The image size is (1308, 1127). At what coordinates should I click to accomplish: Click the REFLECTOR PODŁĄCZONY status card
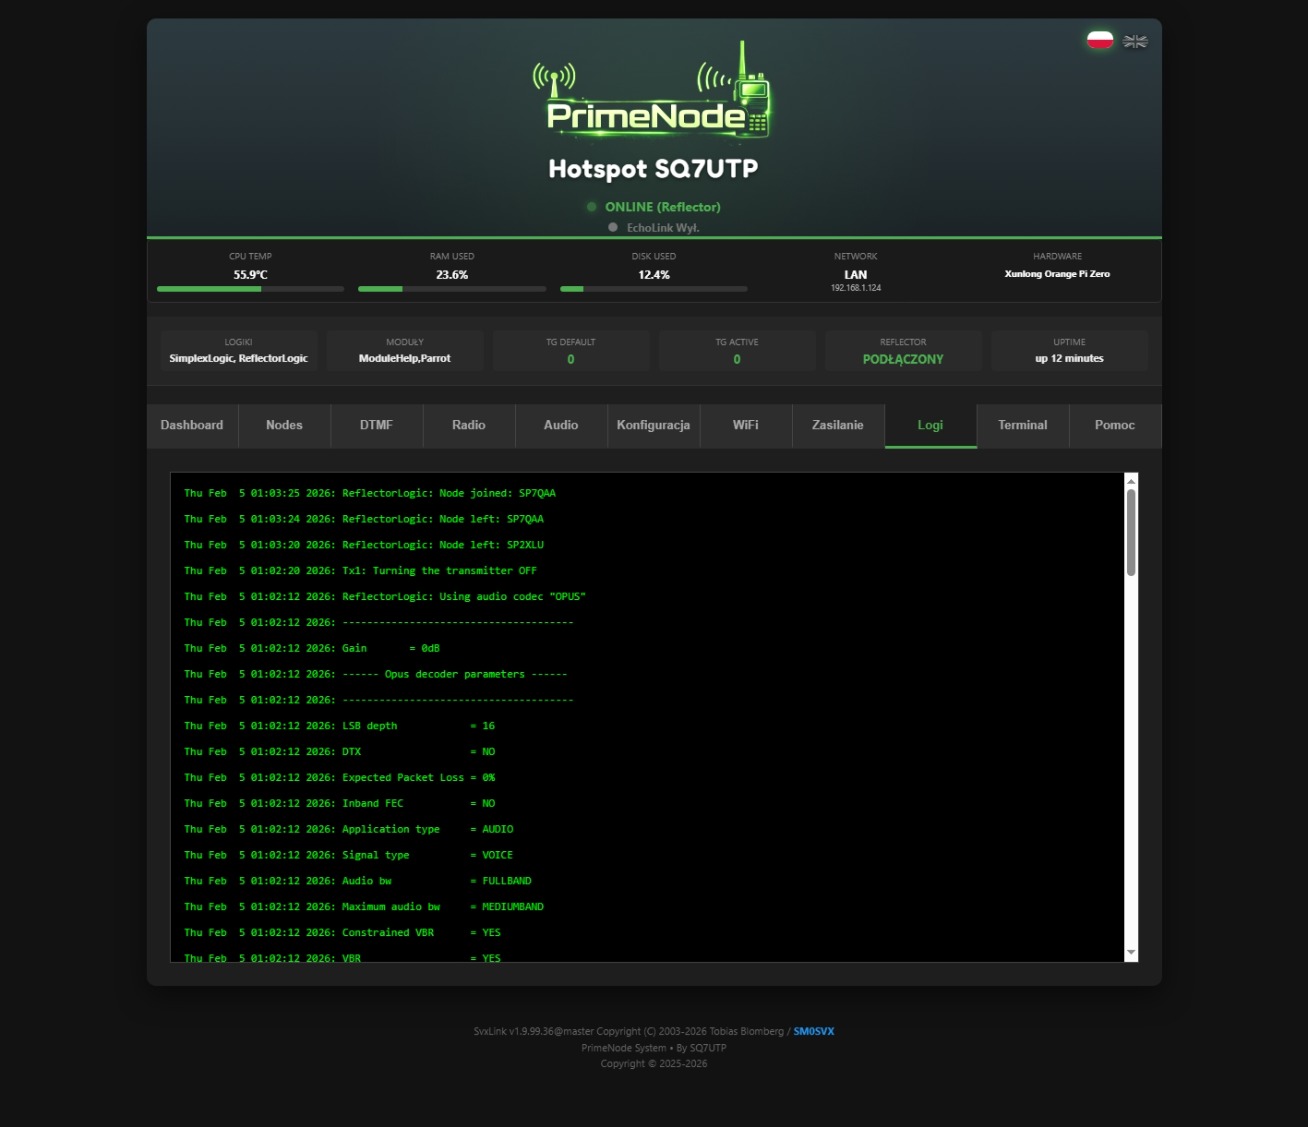tap(903, 351)
